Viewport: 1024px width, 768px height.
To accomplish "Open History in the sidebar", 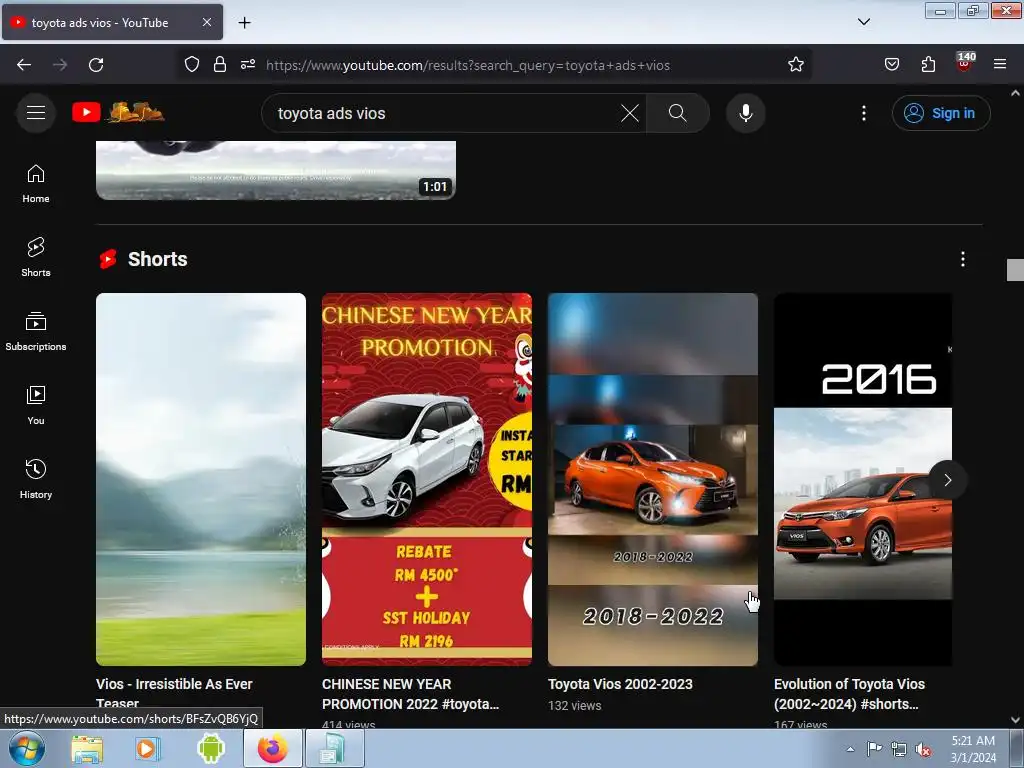I will 36,479.
